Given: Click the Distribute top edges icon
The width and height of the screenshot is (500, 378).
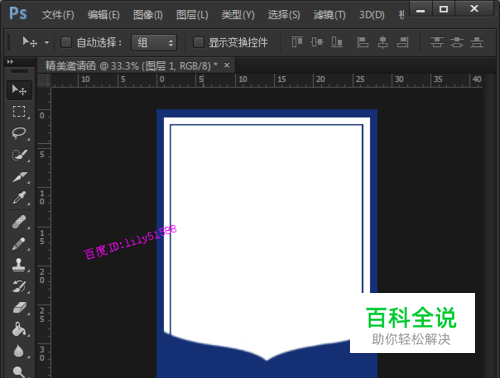Looking at the screenshot, I should [437, 42].
